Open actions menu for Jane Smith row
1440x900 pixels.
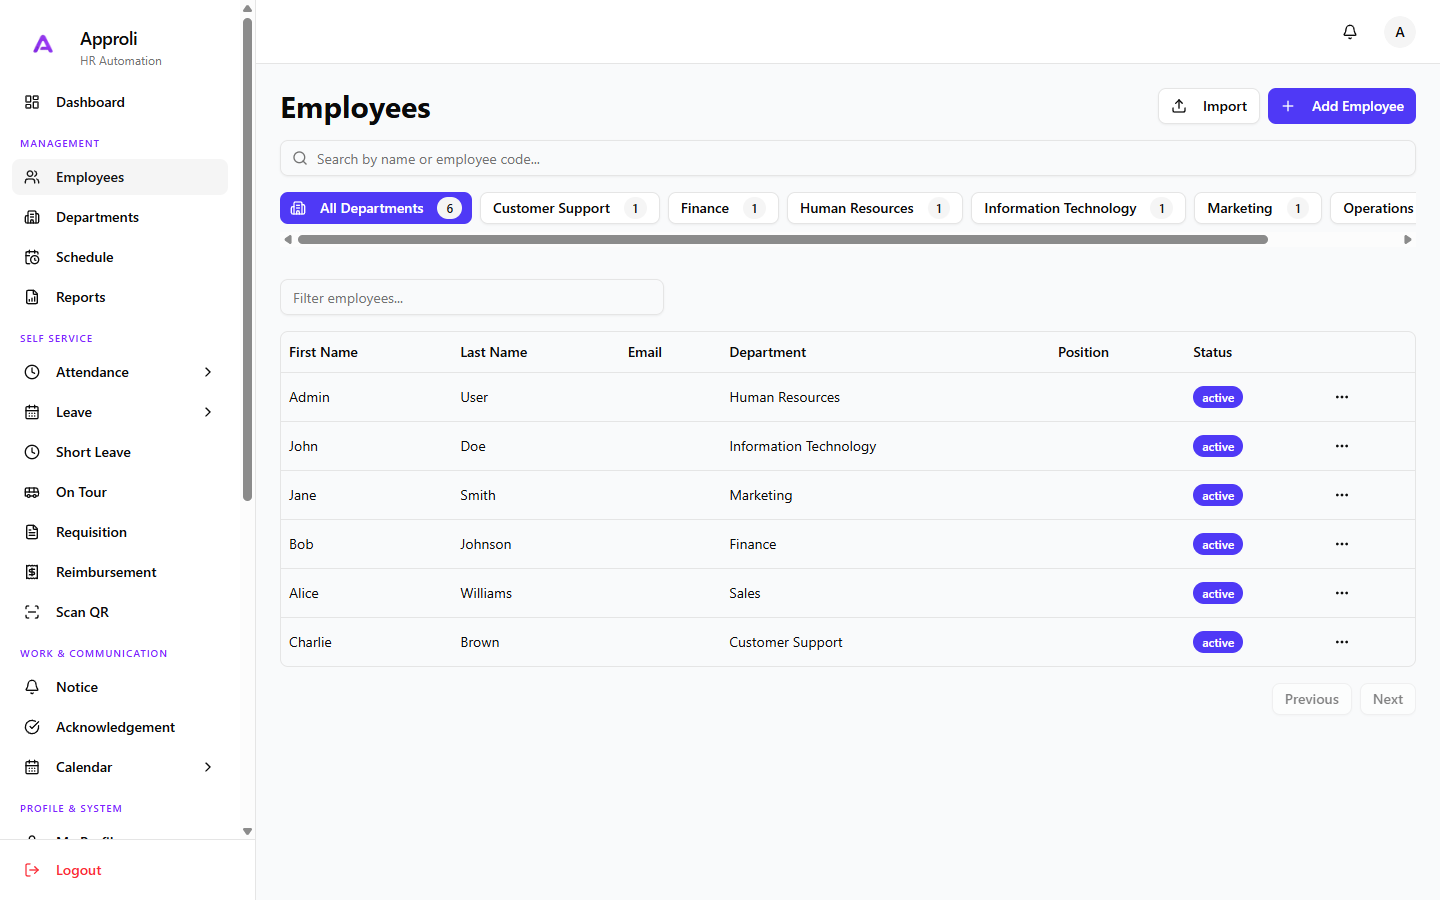[1342, 495]
